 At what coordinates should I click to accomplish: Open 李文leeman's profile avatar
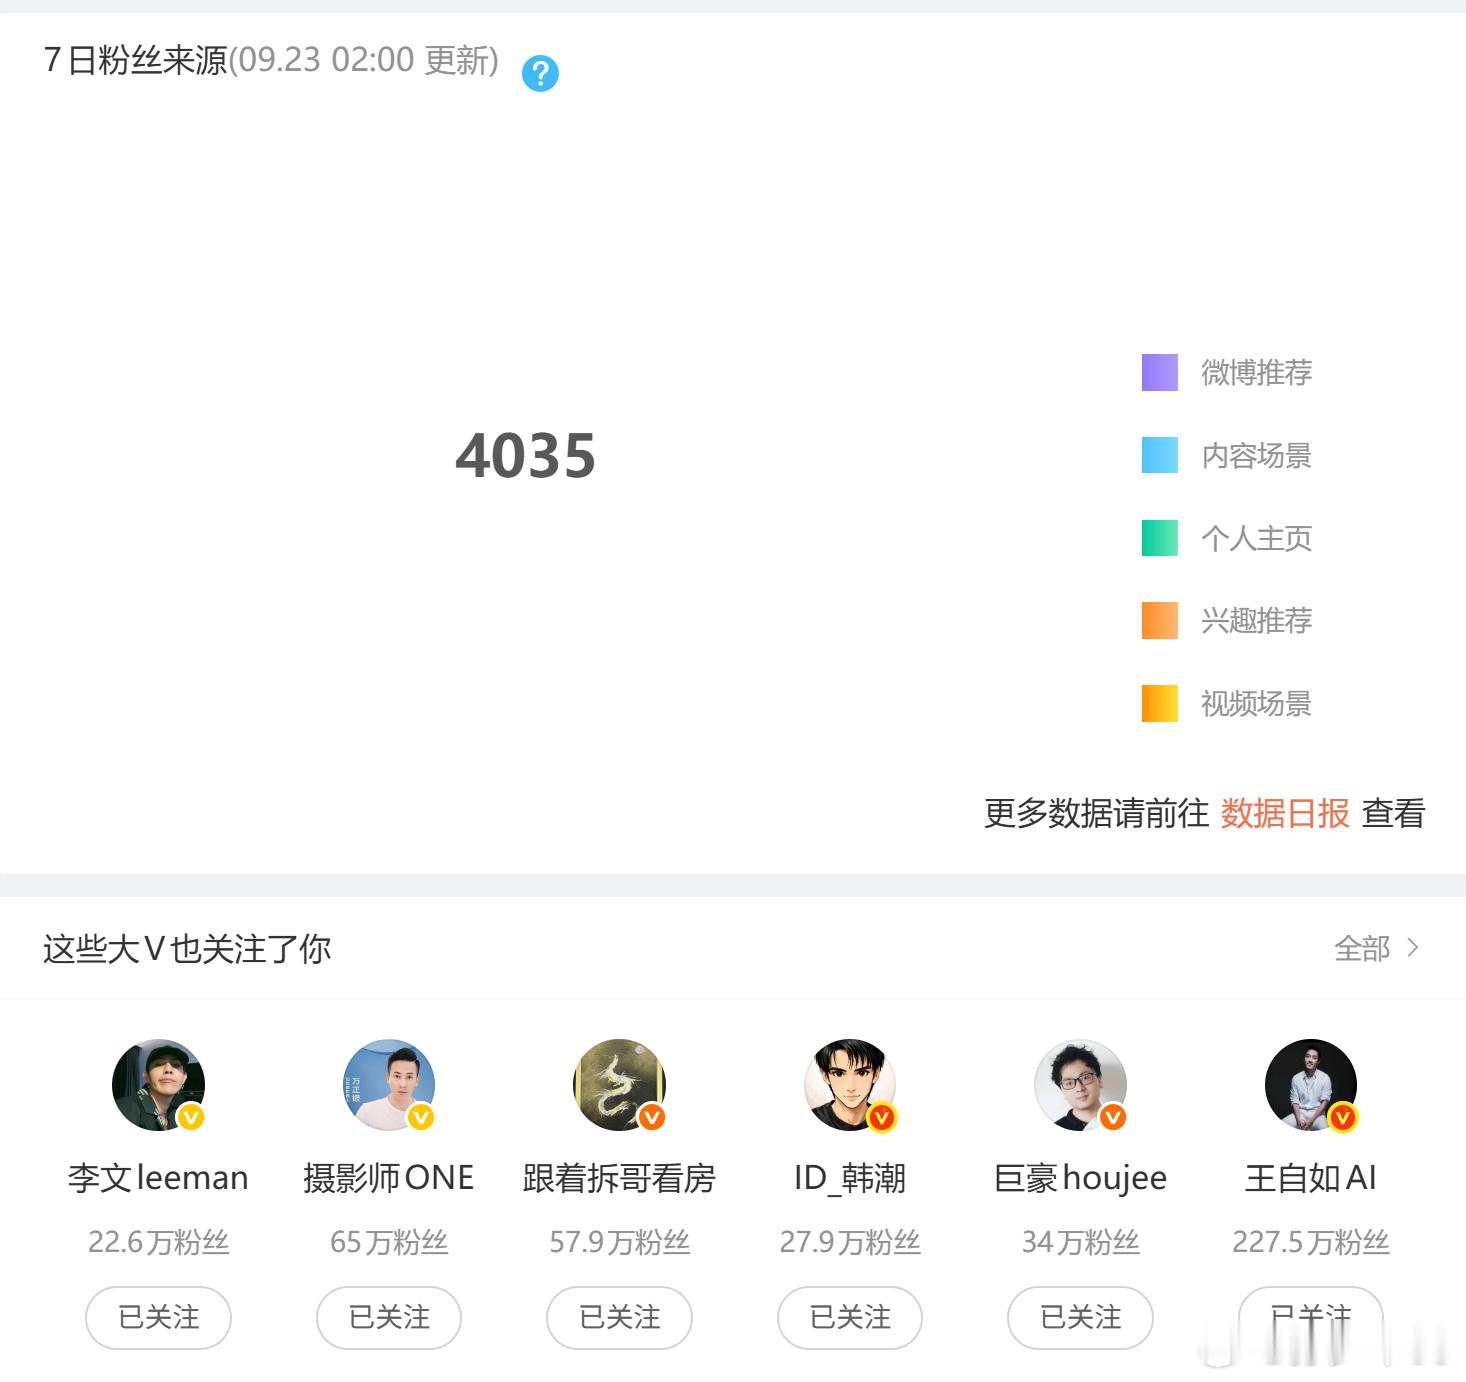(x=158, y=1085)
